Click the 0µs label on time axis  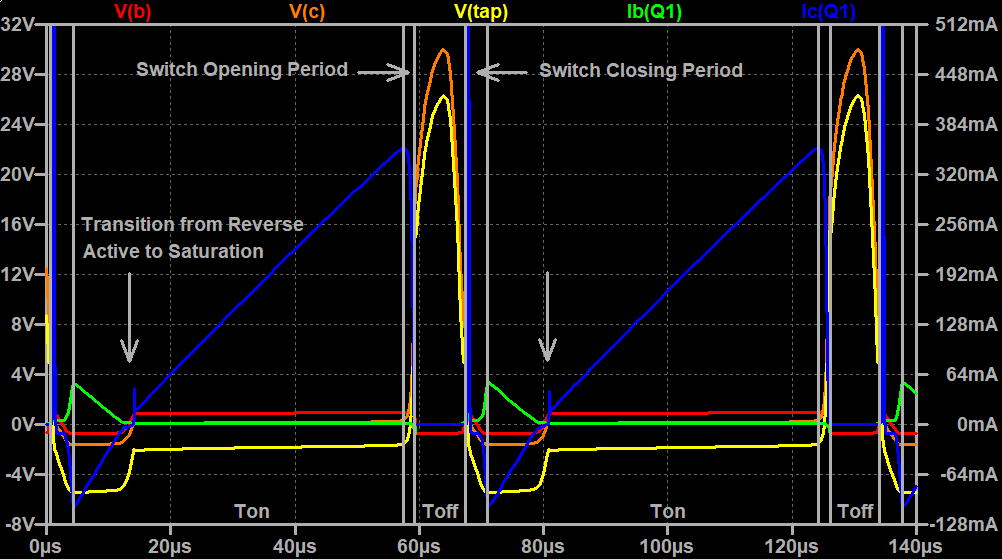(48, 546)
